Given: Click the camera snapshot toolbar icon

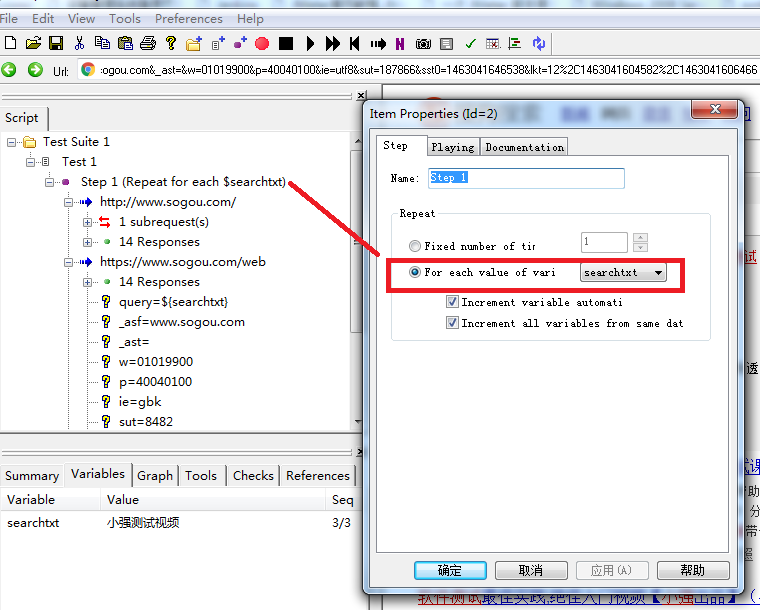Looking at the screenshot, I should coord(423,44).
